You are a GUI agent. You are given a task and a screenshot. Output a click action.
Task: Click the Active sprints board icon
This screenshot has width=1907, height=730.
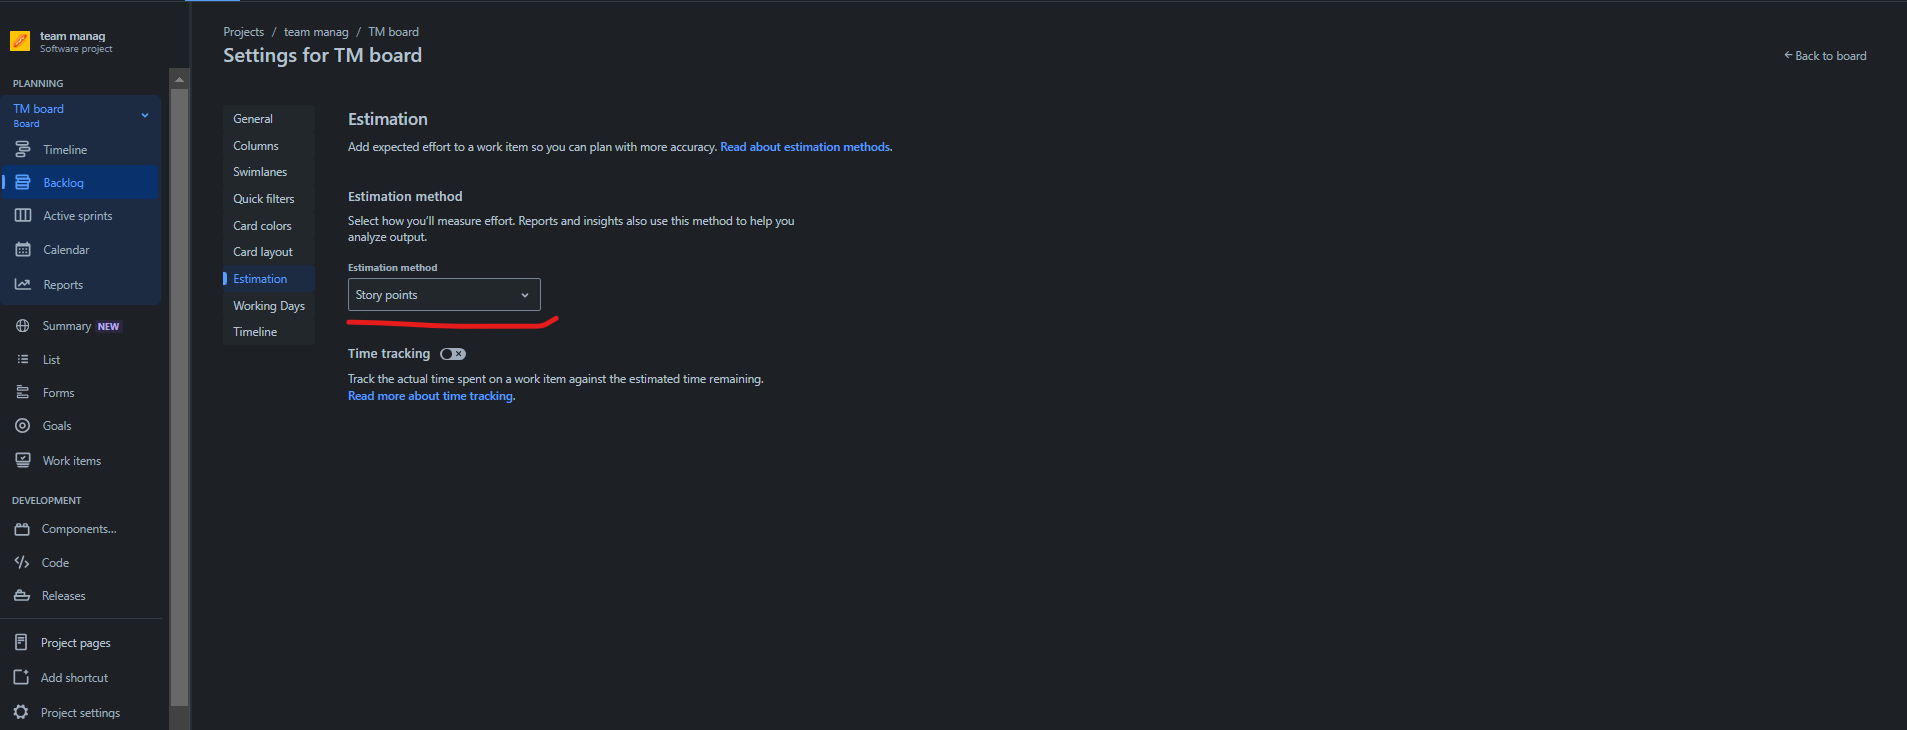22,215
